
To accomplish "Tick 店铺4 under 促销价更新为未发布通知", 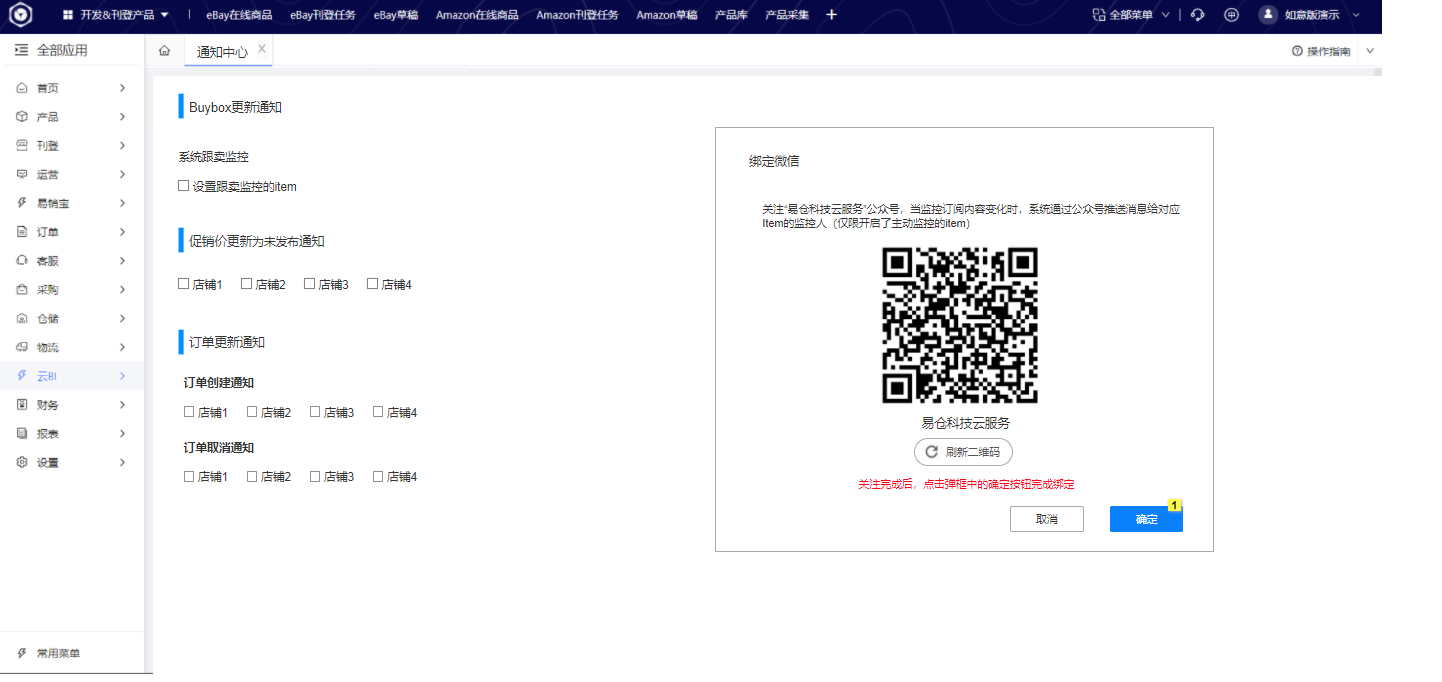I will tap(373, 284).
